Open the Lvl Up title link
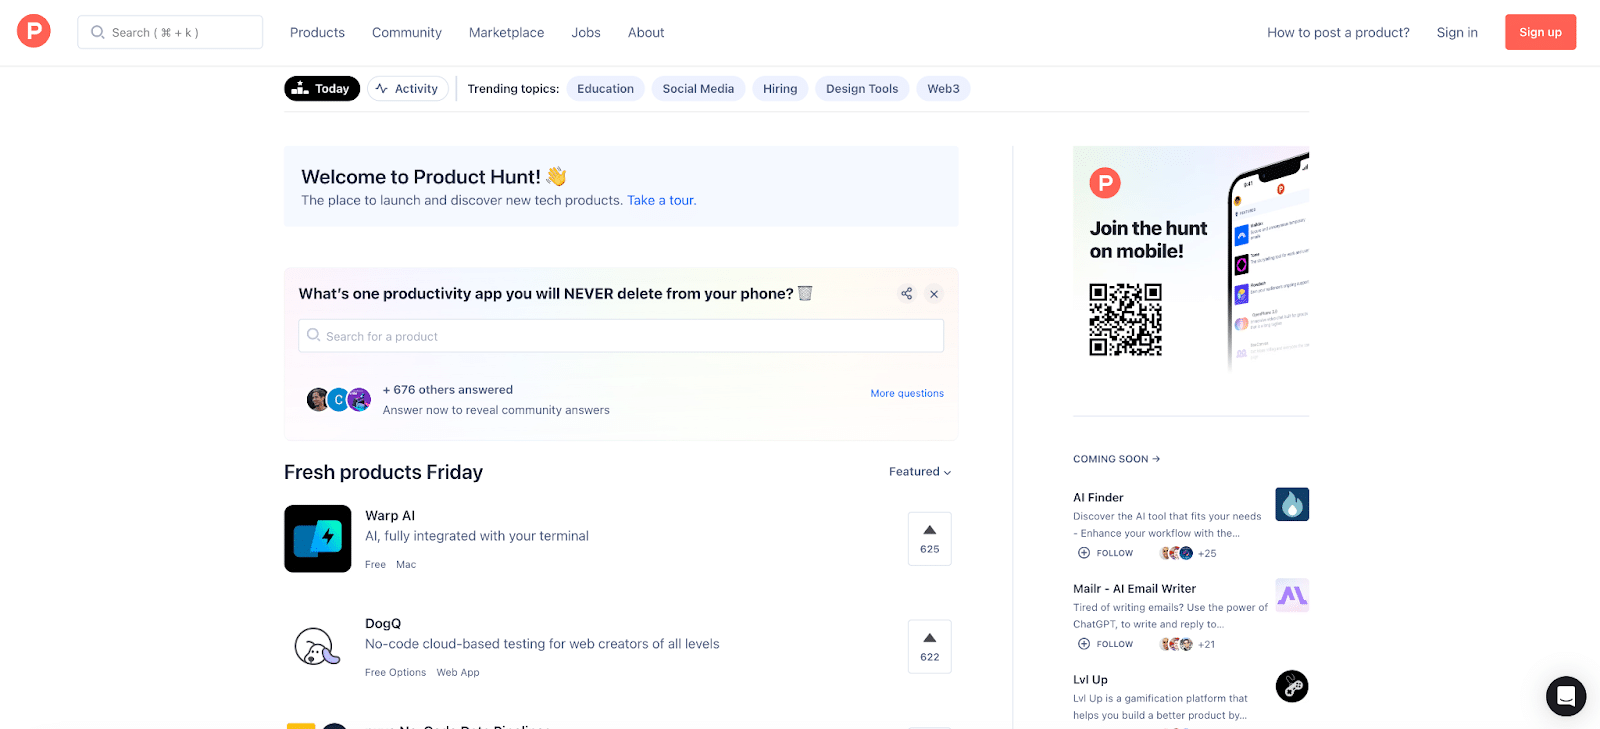1600x729 pixels. [1090, 680]
